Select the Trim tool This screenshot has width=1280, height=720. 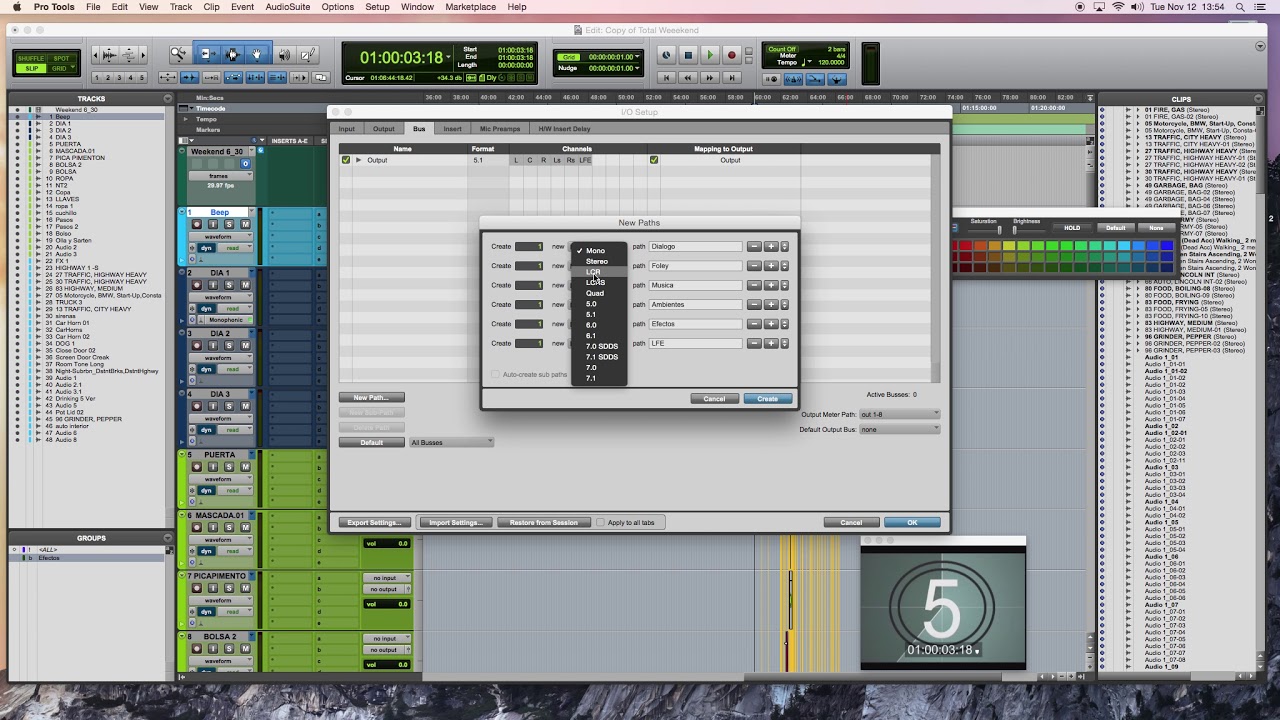click(x=208, y=55)
